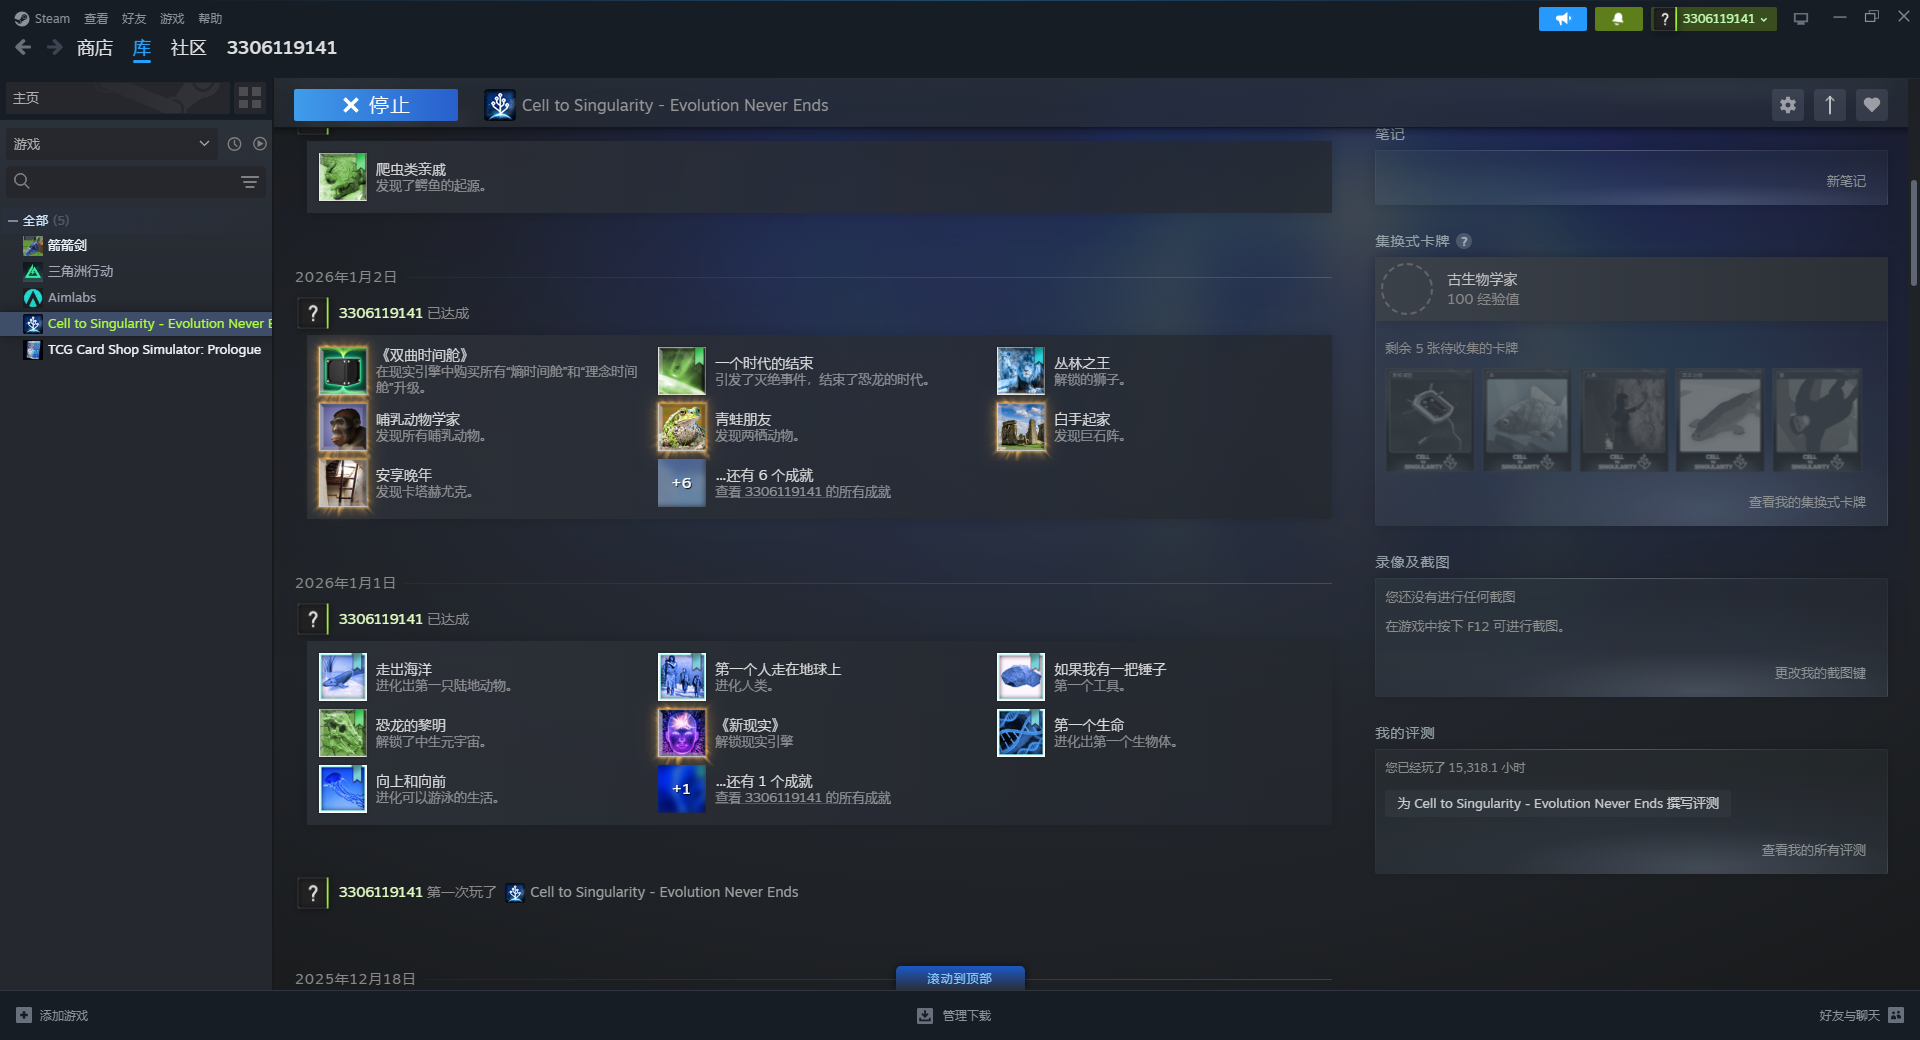Click the megaphone announcements icon

[x=1563, y=19]
